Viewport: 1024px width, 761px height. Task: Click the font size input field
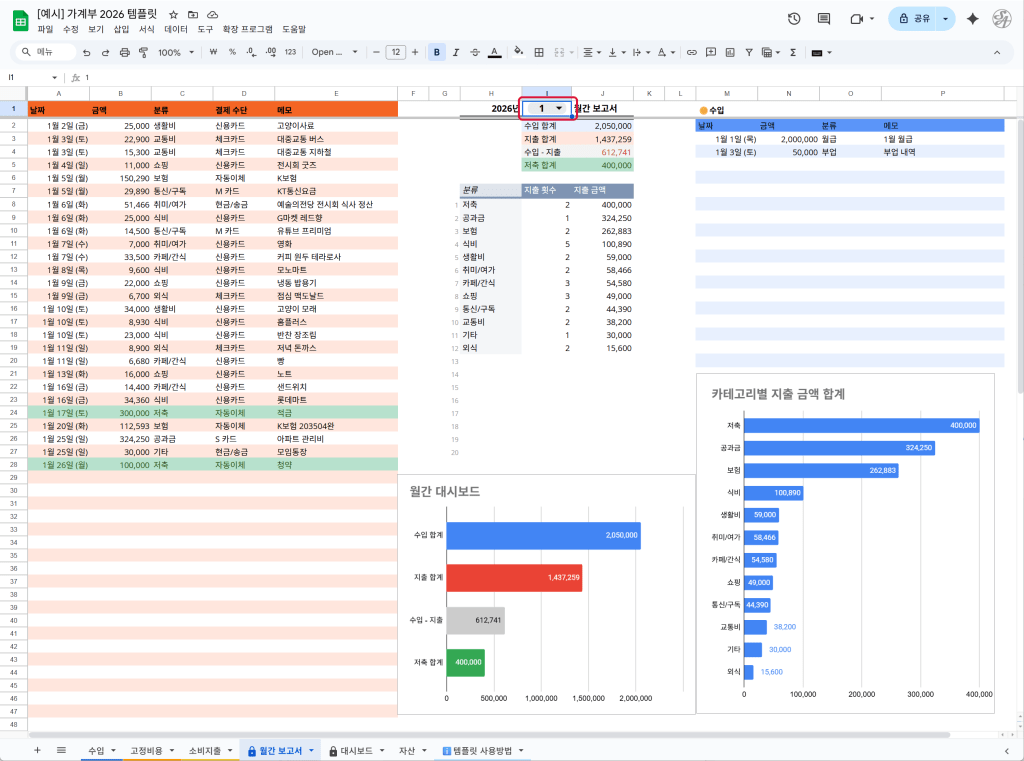[x=395, y=52]
